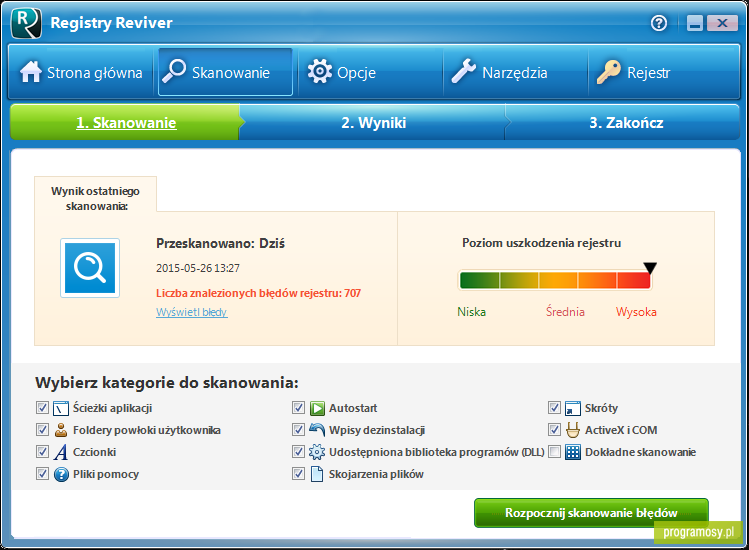This screenshot has height=550, width=749.
Task: Click the Skróty shortcut icon
Action: point(573,409)
